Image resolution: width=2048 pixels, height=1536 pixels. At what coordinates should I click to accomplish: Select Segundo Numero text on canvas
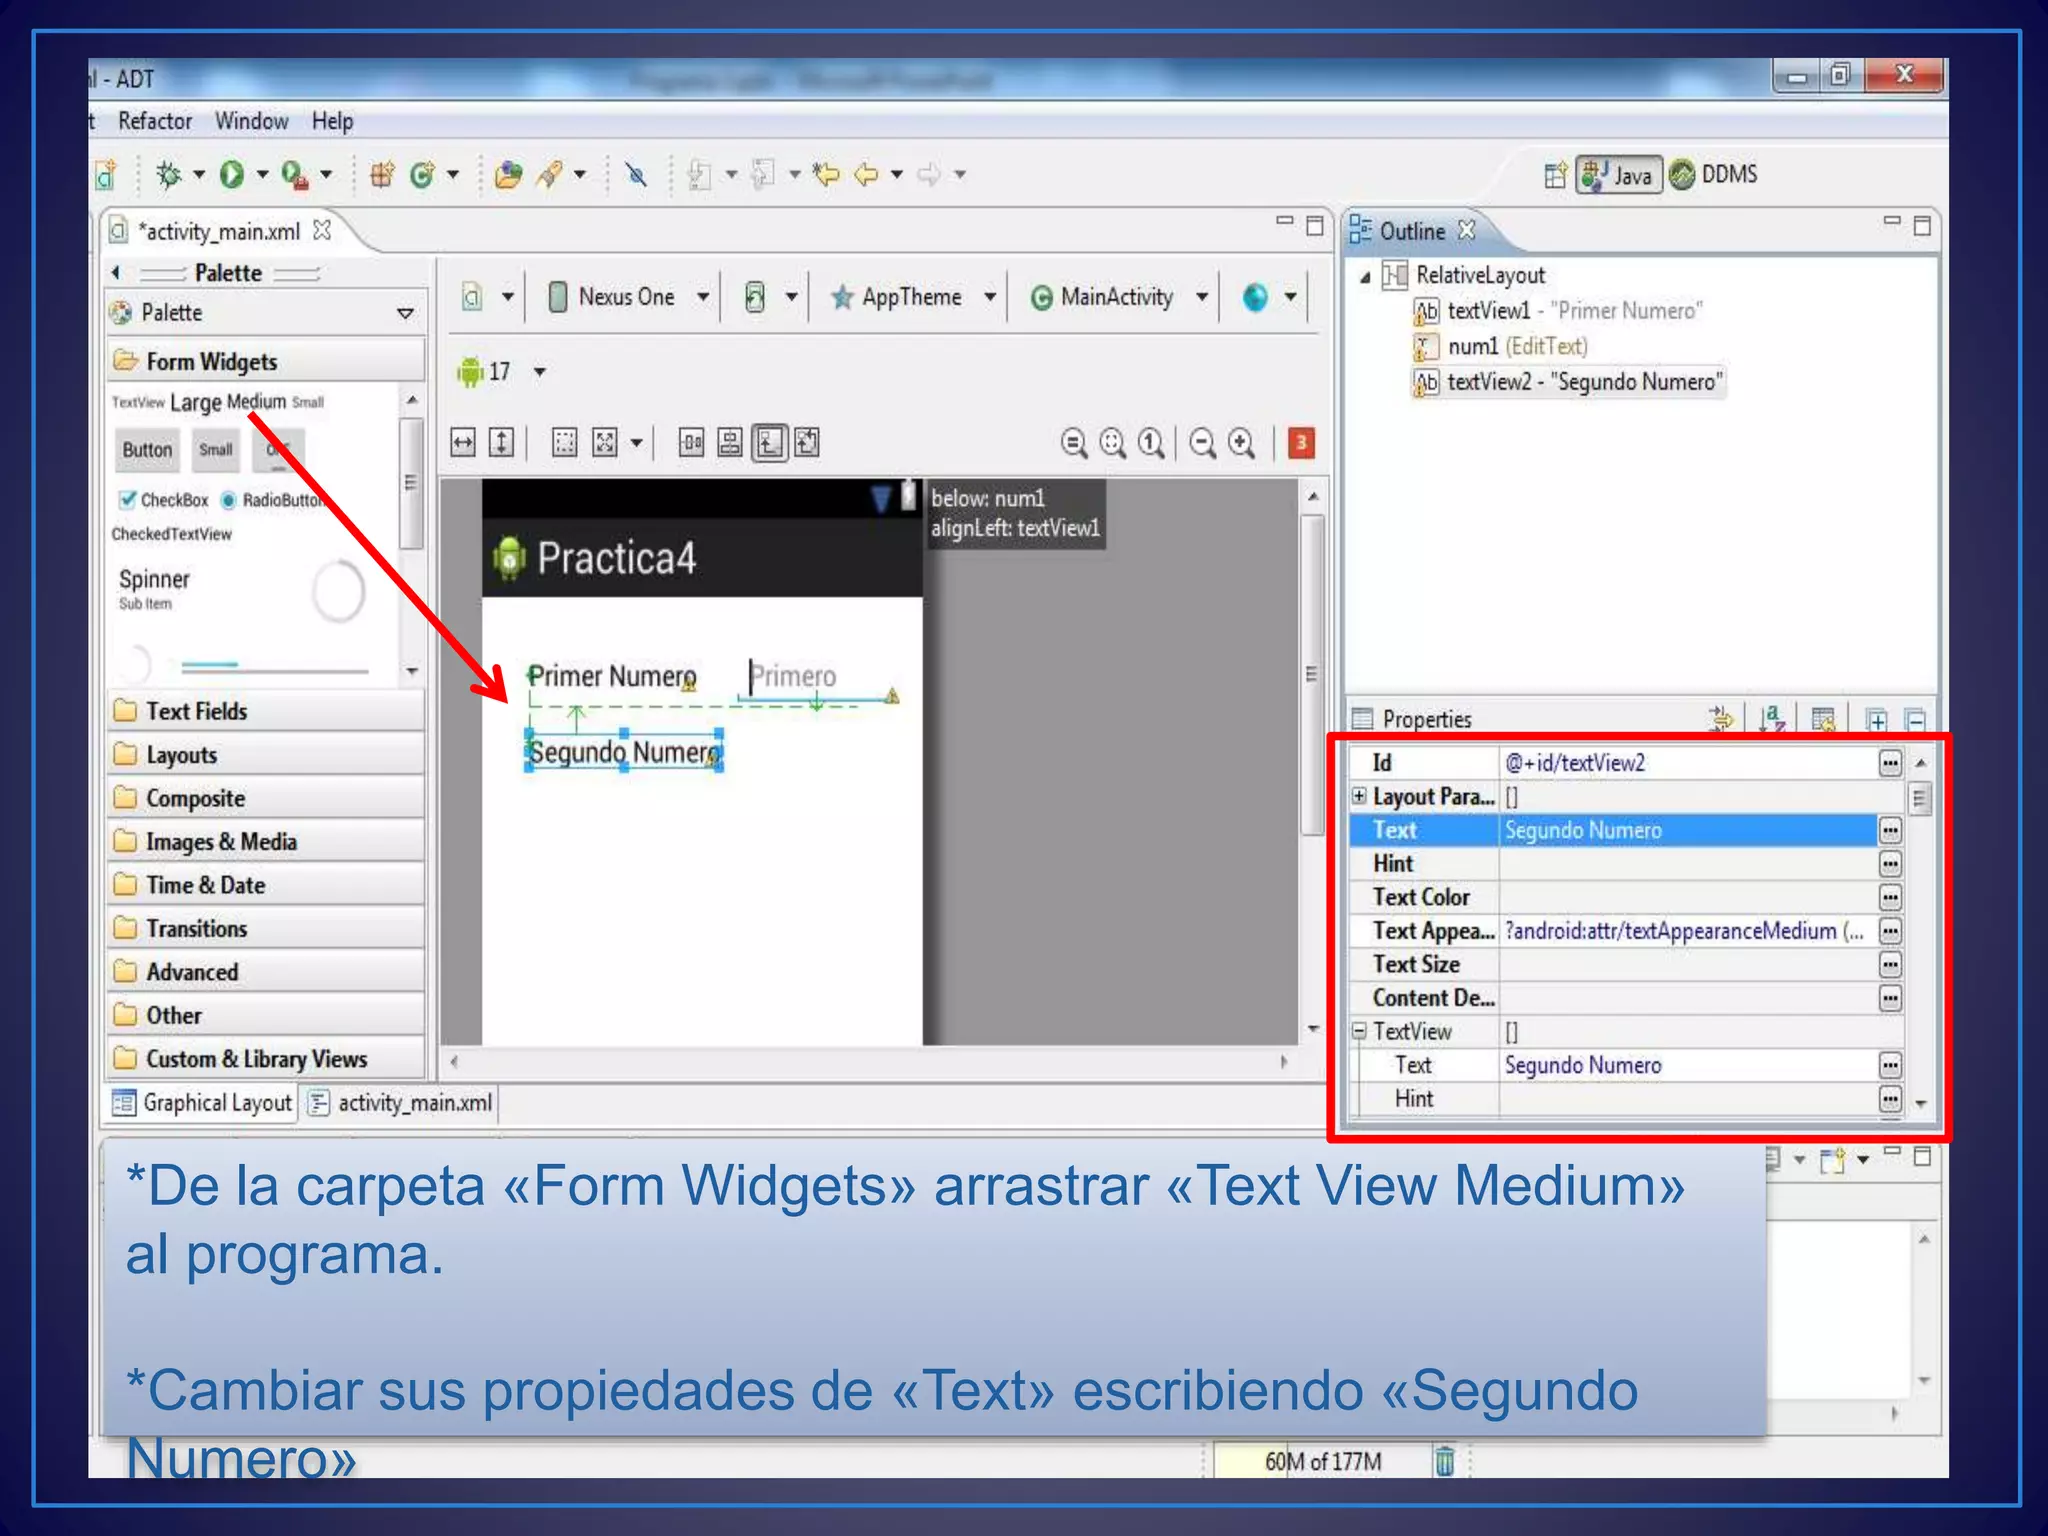tap(624, 752)
